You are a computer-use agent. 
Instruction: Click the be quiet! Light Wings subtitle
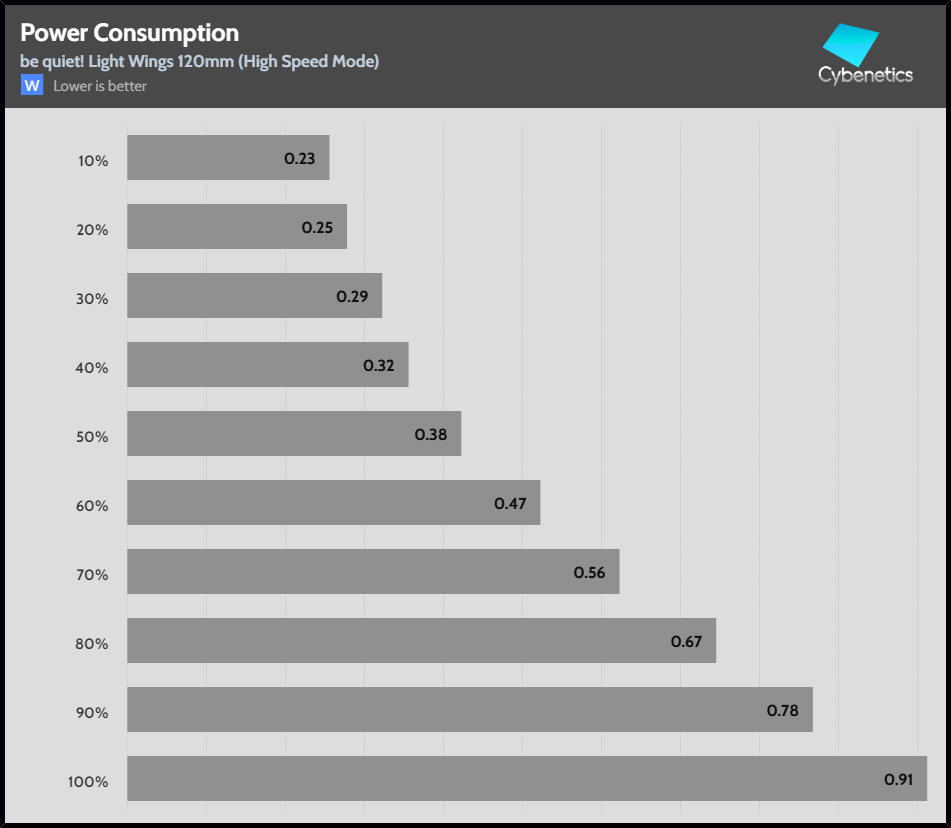tap(200, 62)
